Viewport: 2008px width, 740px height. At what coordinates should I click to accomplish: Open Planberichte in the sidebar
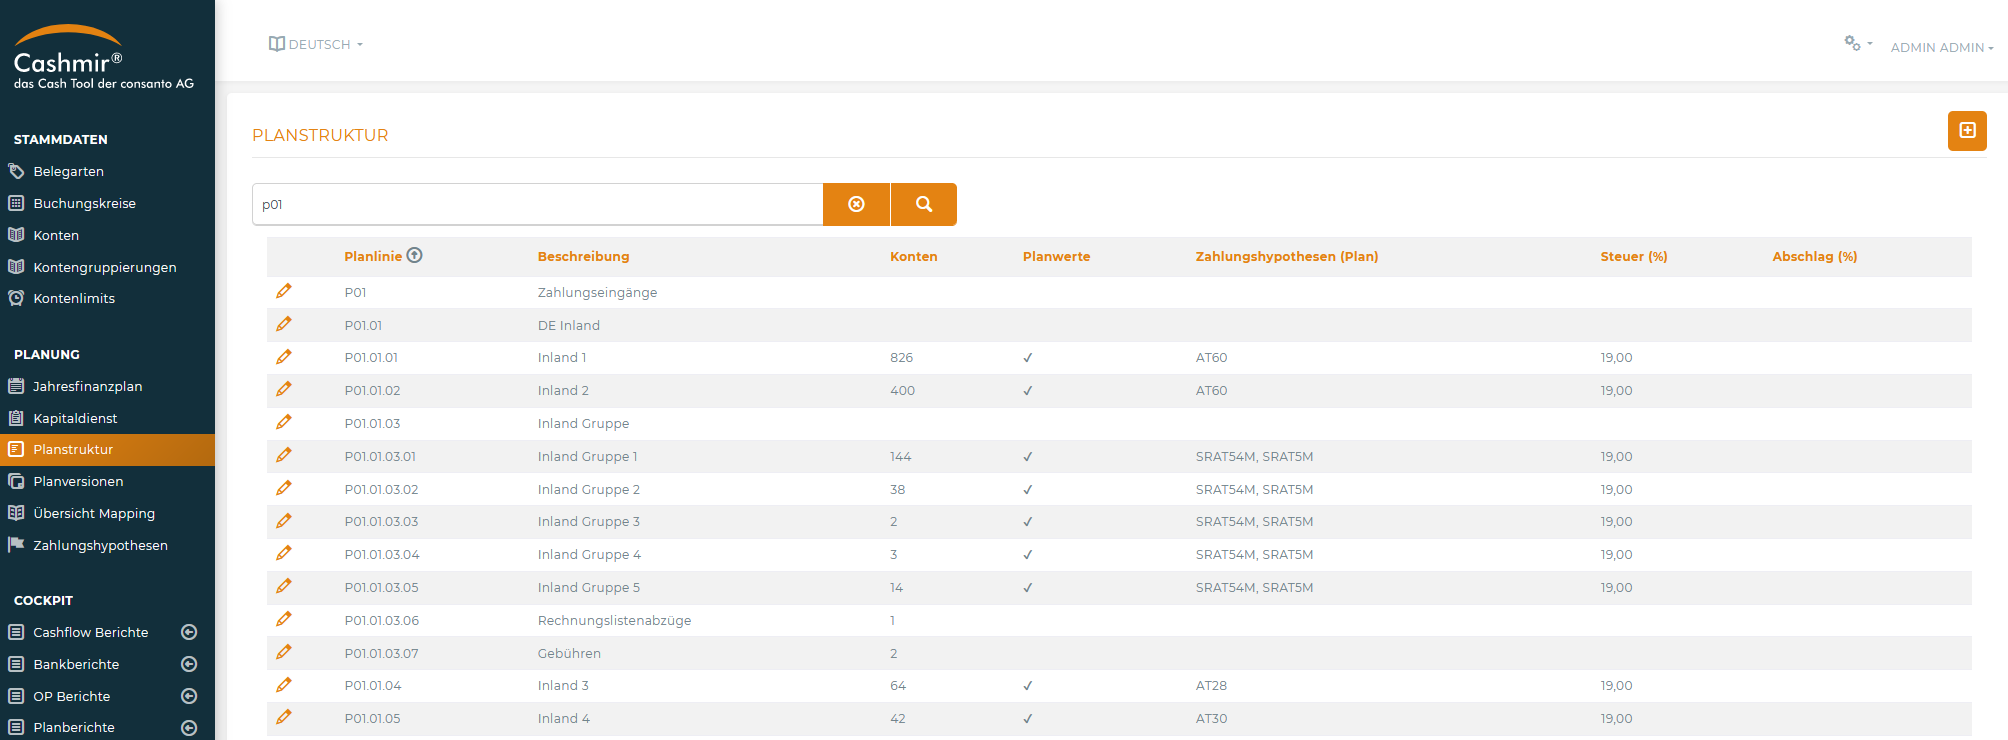(x=73, y=728)
